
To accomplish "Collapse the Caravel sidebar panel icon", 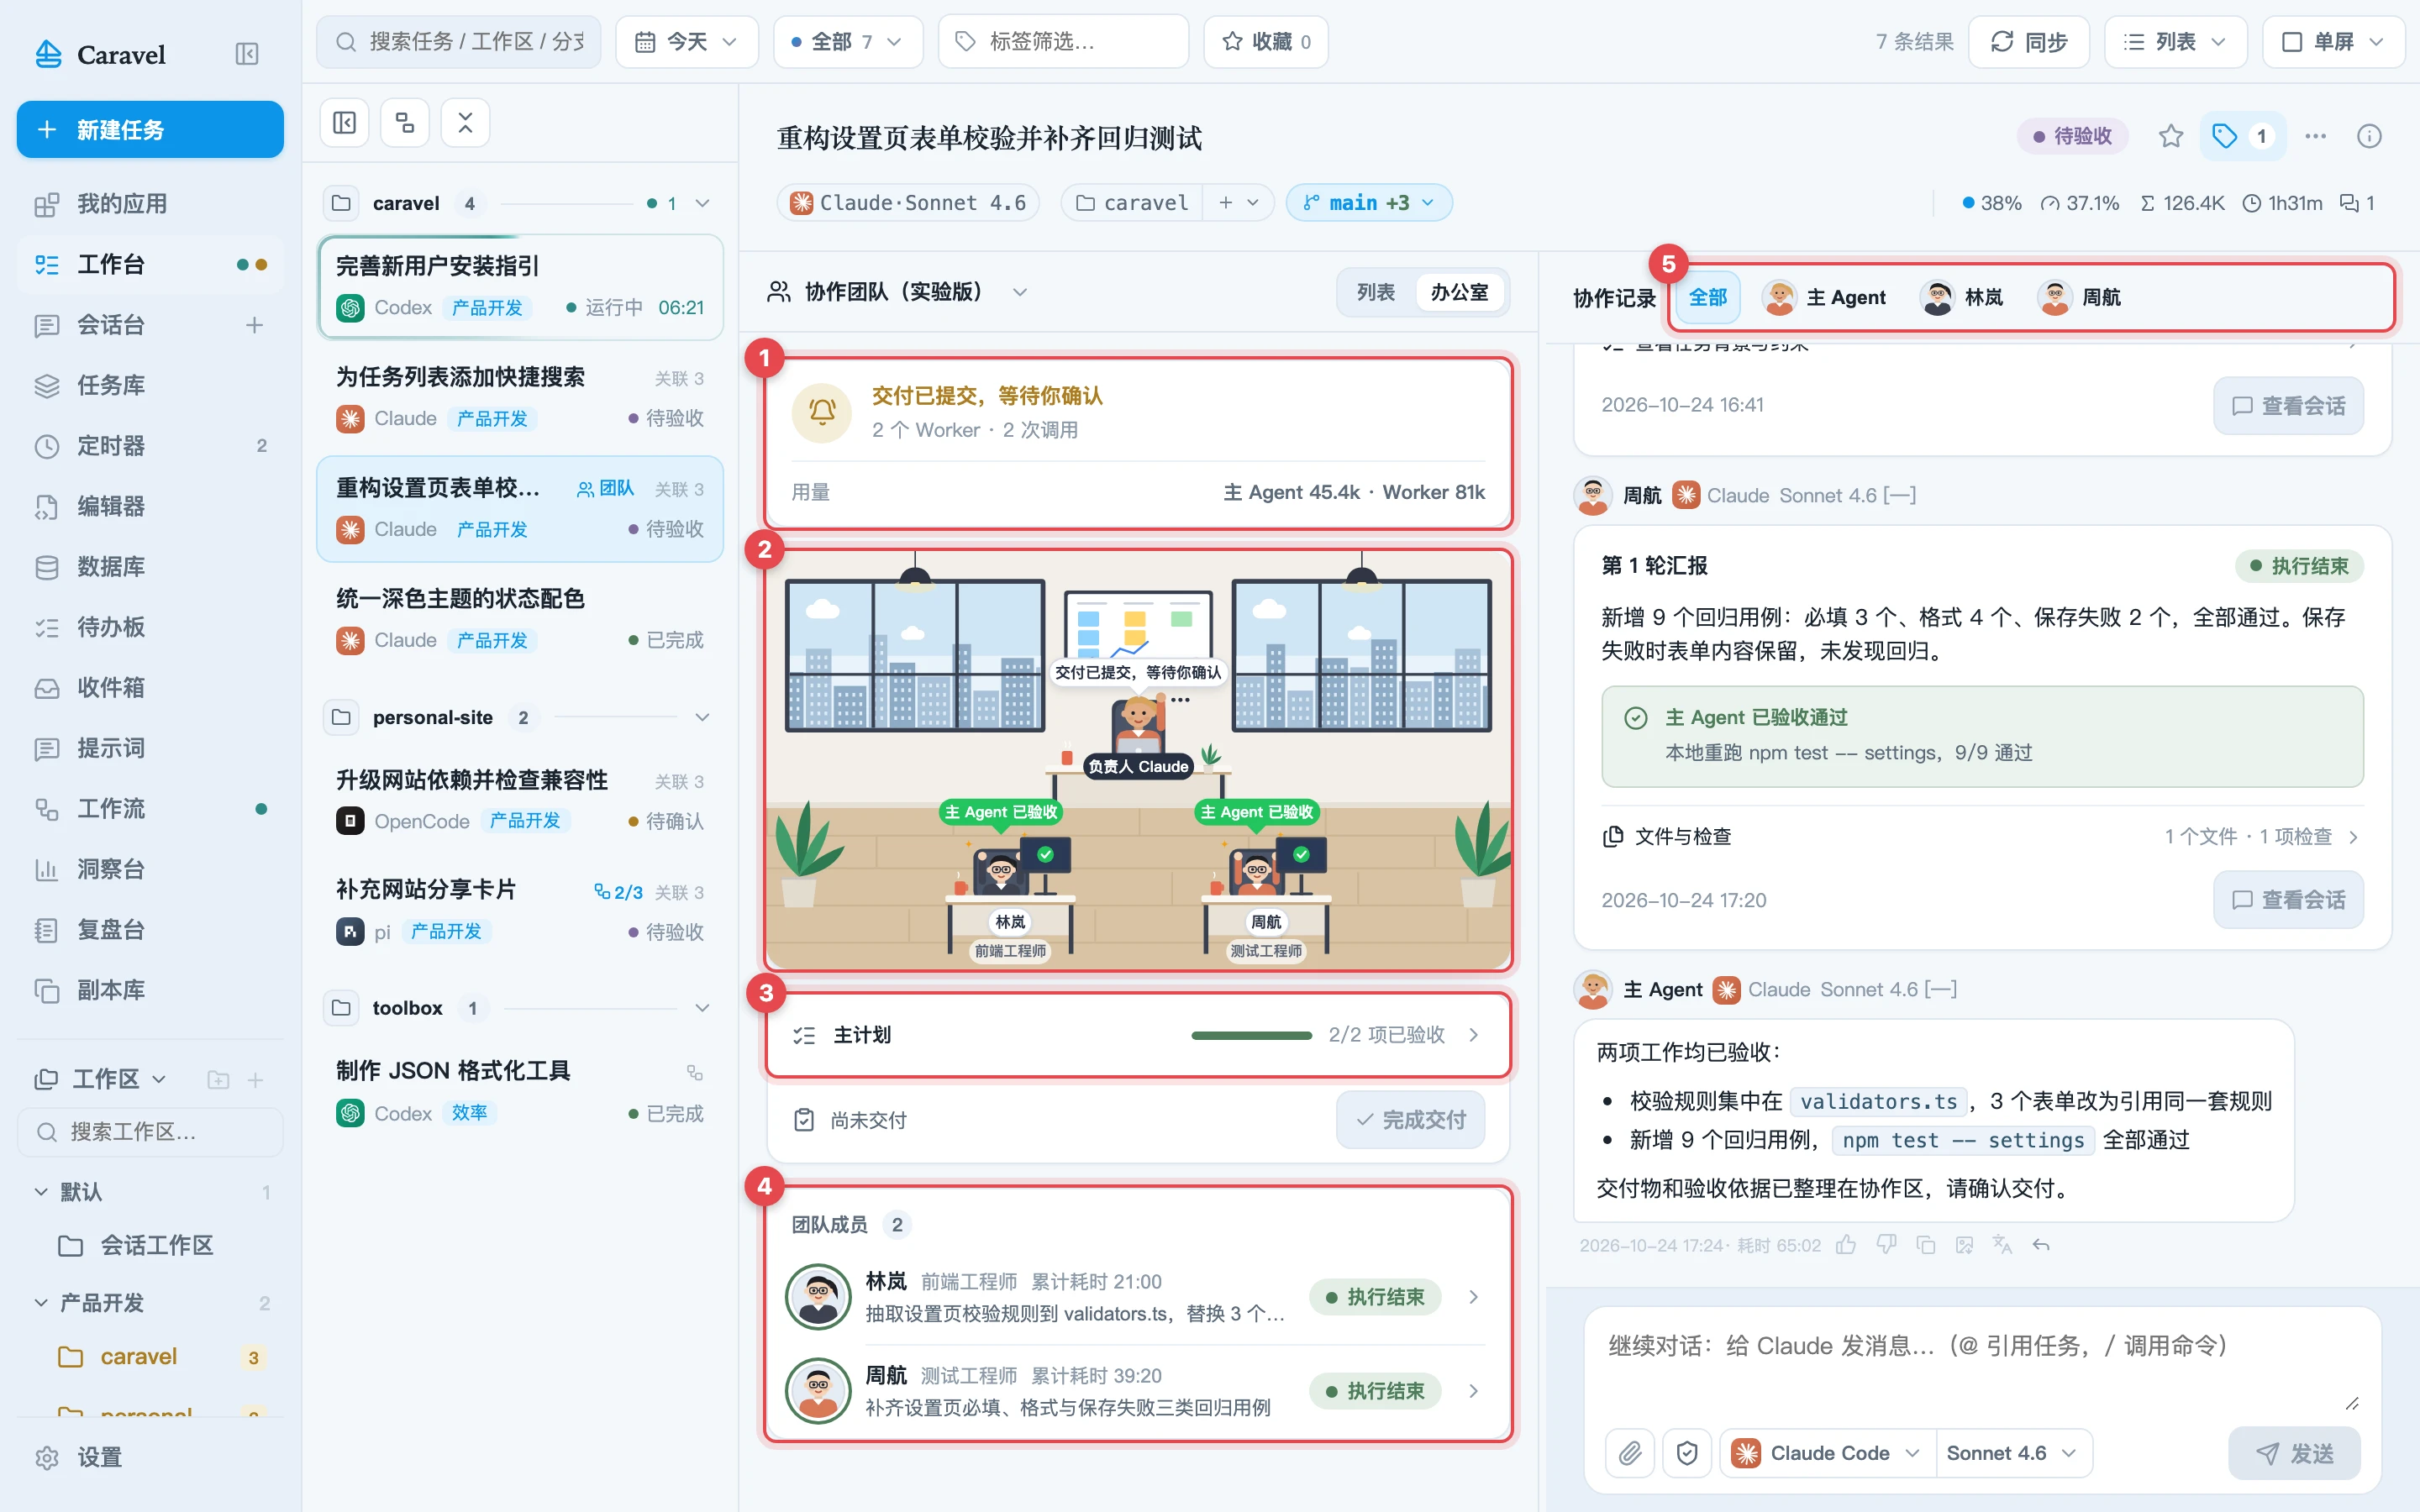I will point(246,54).
